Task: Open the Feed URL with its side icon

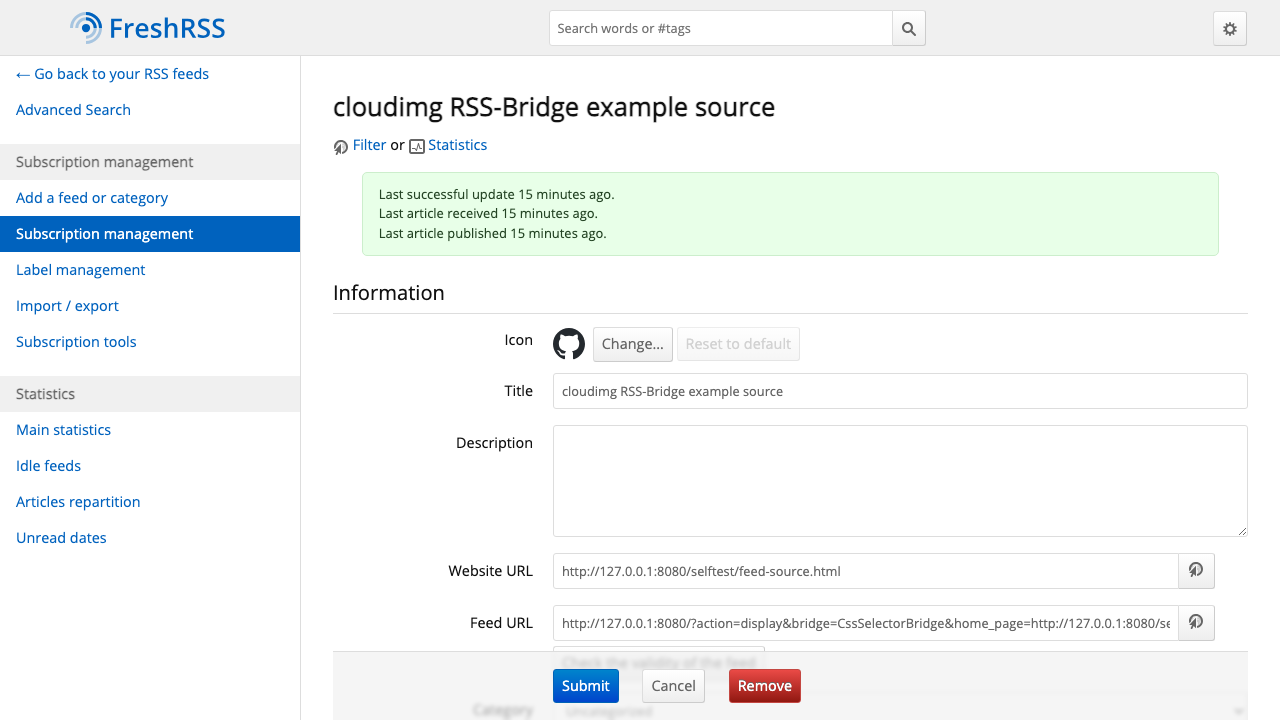Action: coord(1196,623)
